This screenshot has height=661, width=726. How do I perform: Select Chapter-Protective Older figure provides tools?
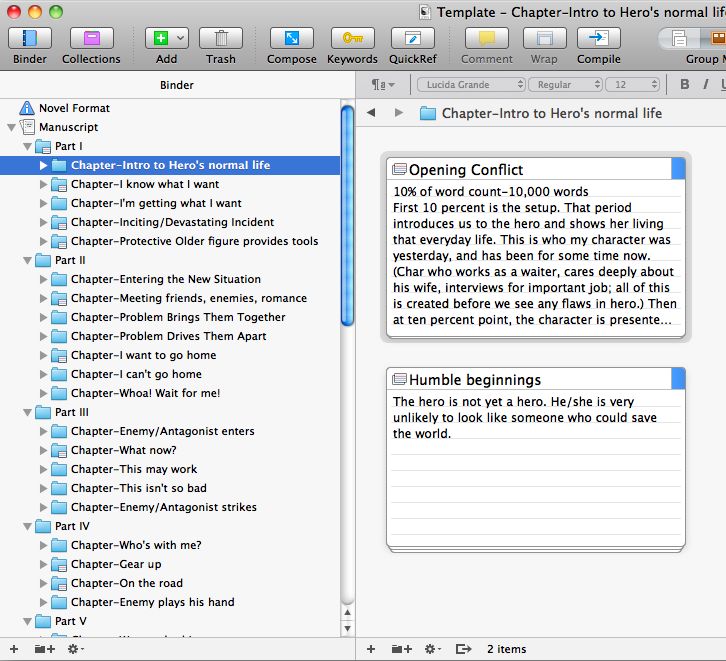pos(194,241)
